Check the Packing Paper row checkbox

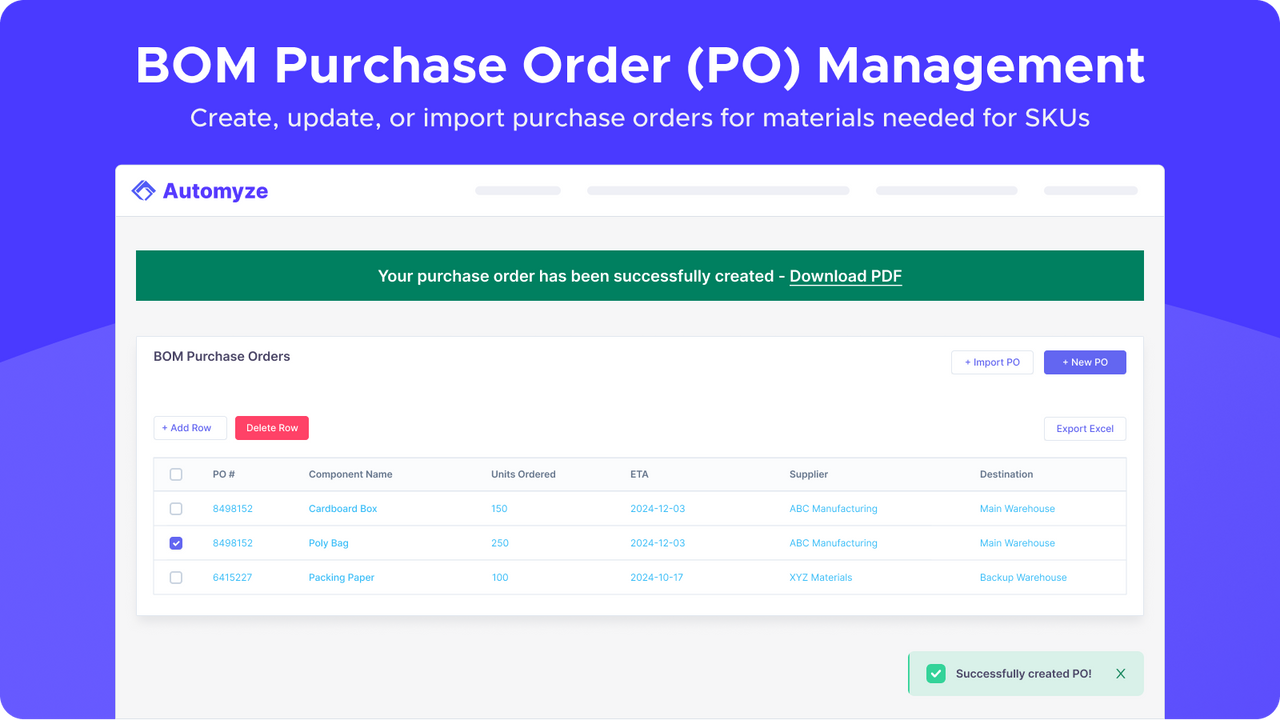[x=176, y=578]
